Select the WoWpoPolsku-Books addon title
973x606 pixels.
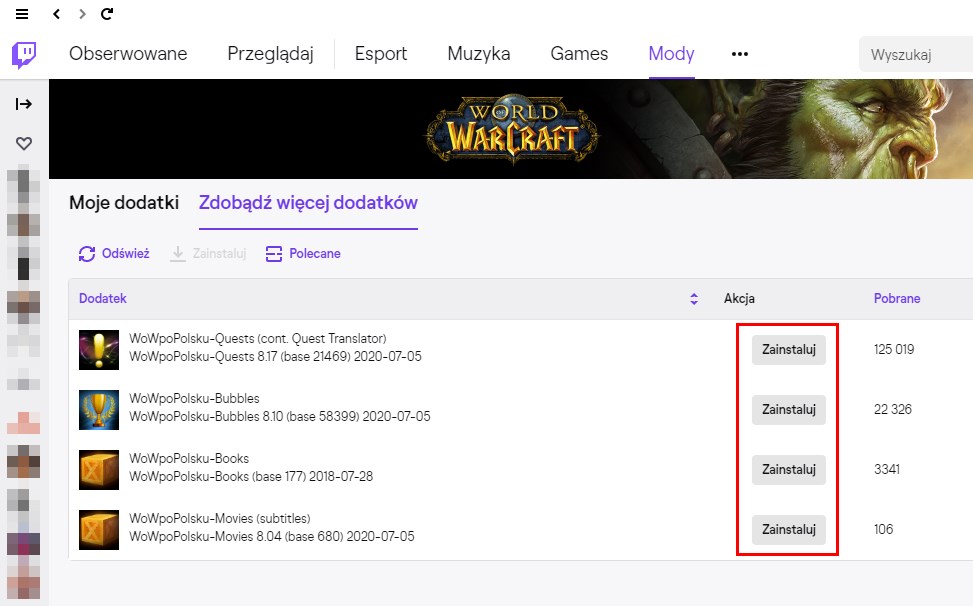pos(189,459)
